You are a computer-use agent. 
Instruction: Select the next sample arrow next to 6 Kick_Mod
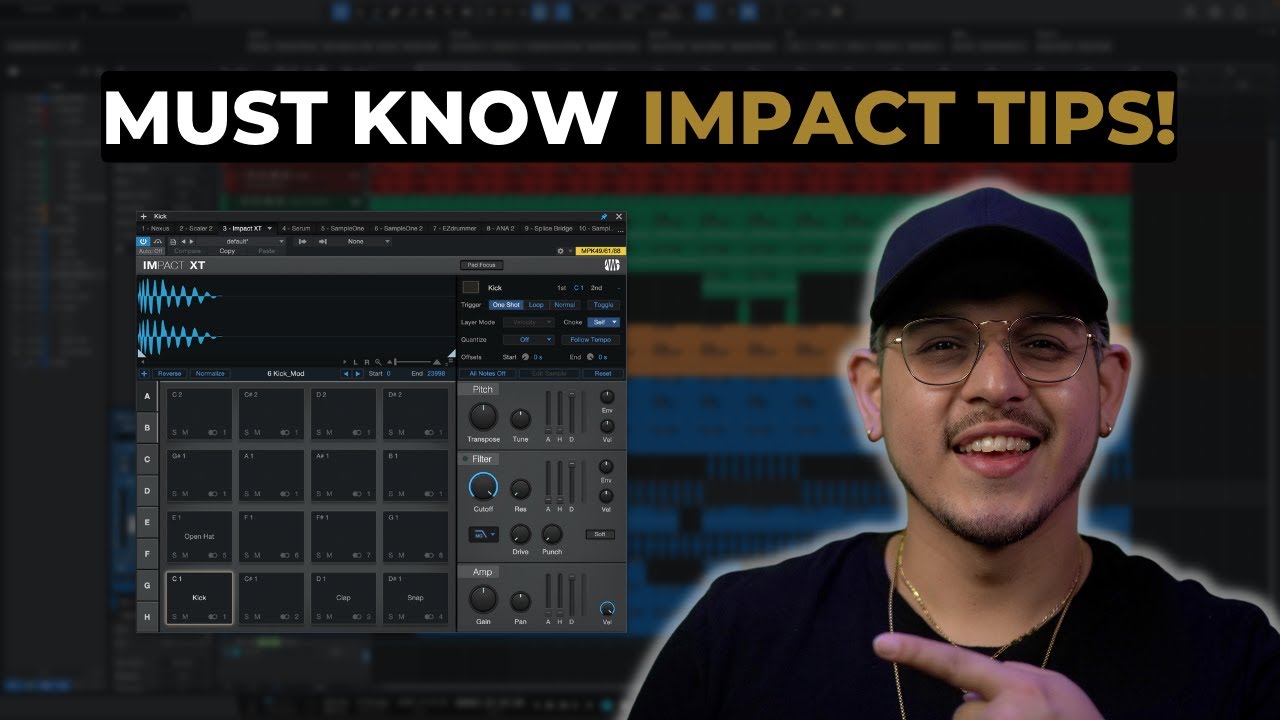pos(357,374)
